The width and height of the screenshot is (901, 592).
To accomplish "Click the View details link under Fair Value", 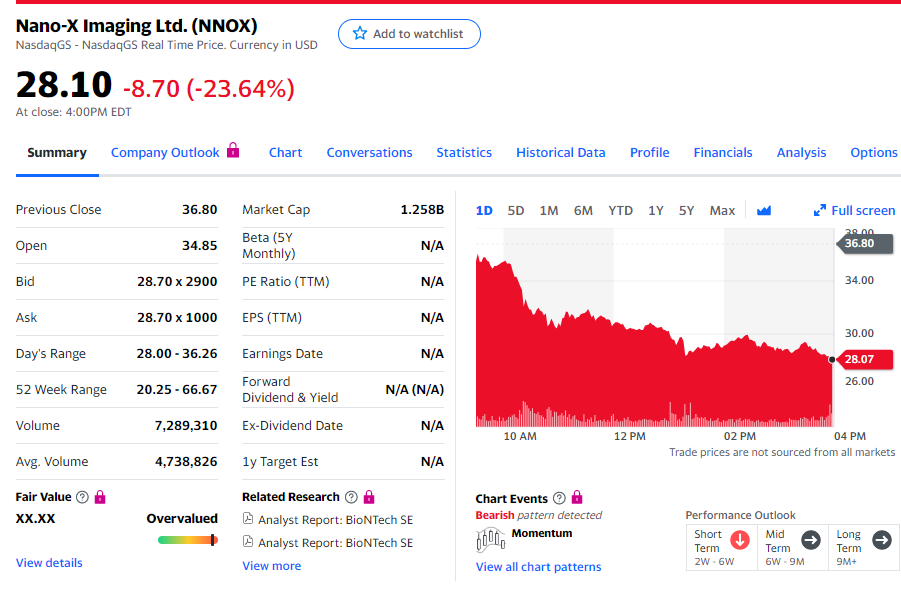I will pyautogui.click(x=49, y=563).
